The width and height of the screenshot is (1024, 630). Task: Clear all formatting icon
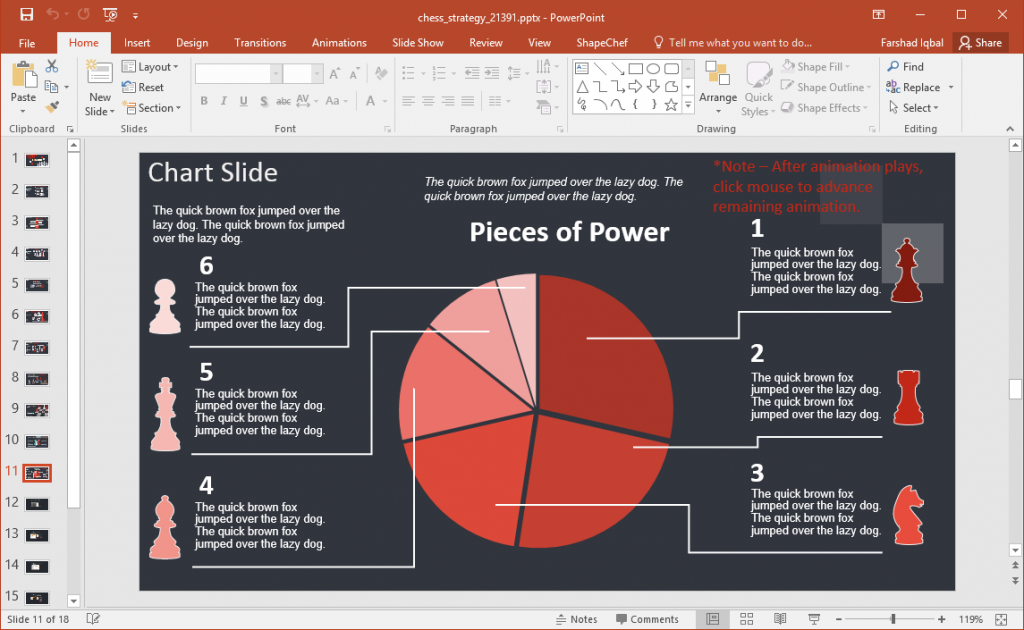point(381,73)
